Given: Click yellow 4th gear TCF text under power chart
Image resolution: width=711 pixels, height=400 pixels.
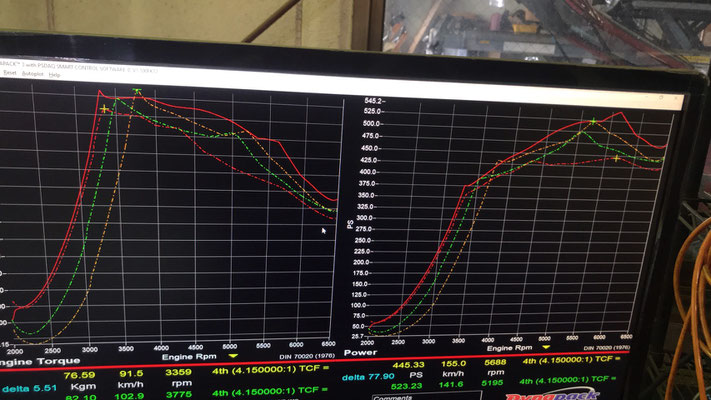Looking at the screenshot, I should (571, 360).
